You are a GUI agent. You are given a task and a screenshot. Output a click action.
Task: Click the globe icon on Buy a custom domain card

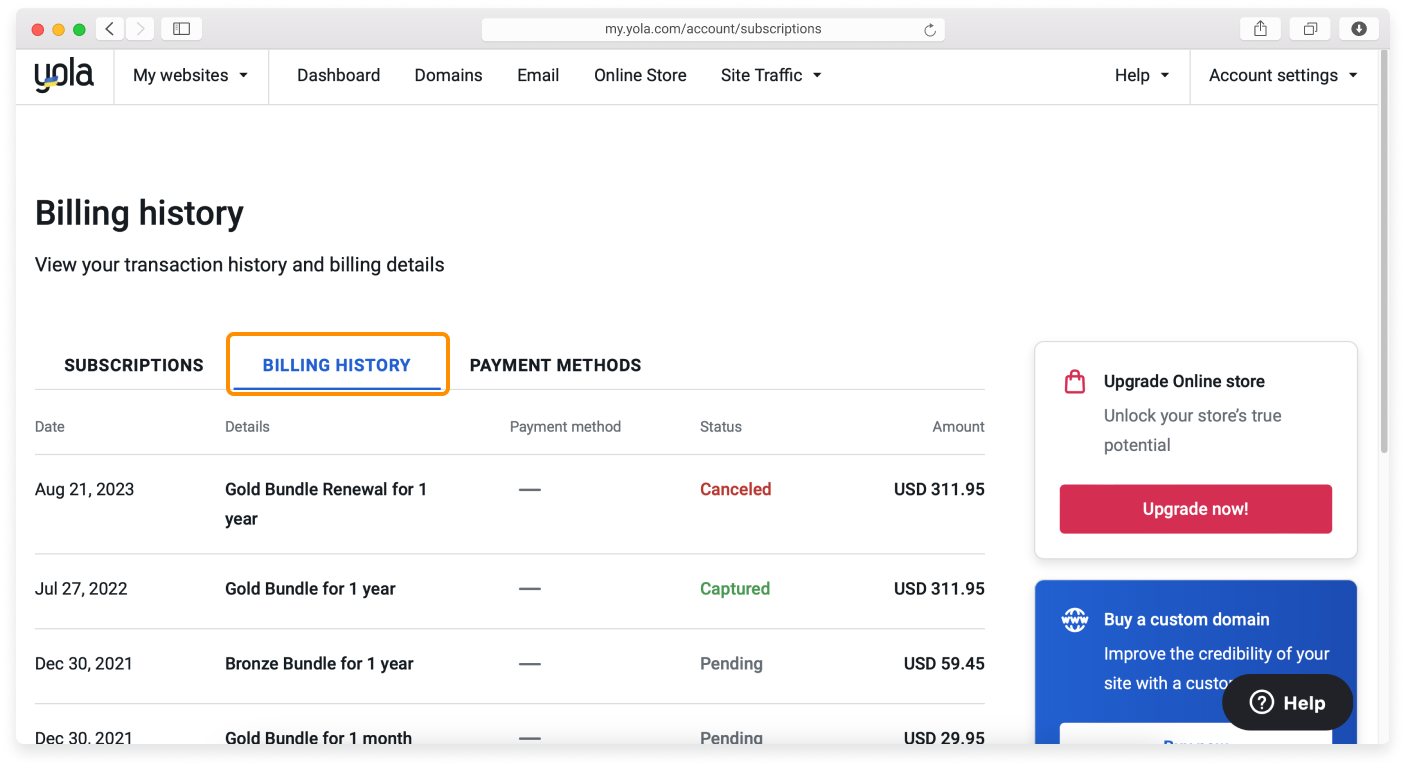1074,619
